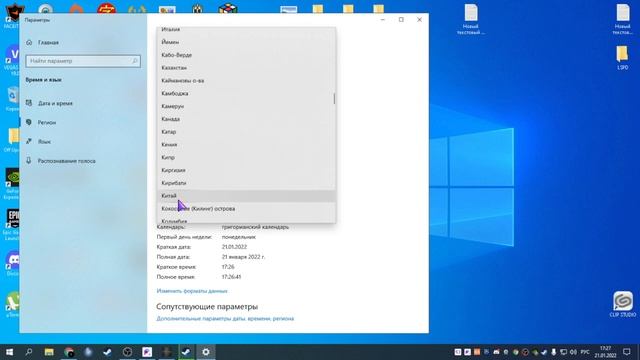The height and width of the screenshot is (360, 640).
Task: Choose Кокосовые (Килинг) острова entry
Action: [246, 209]
